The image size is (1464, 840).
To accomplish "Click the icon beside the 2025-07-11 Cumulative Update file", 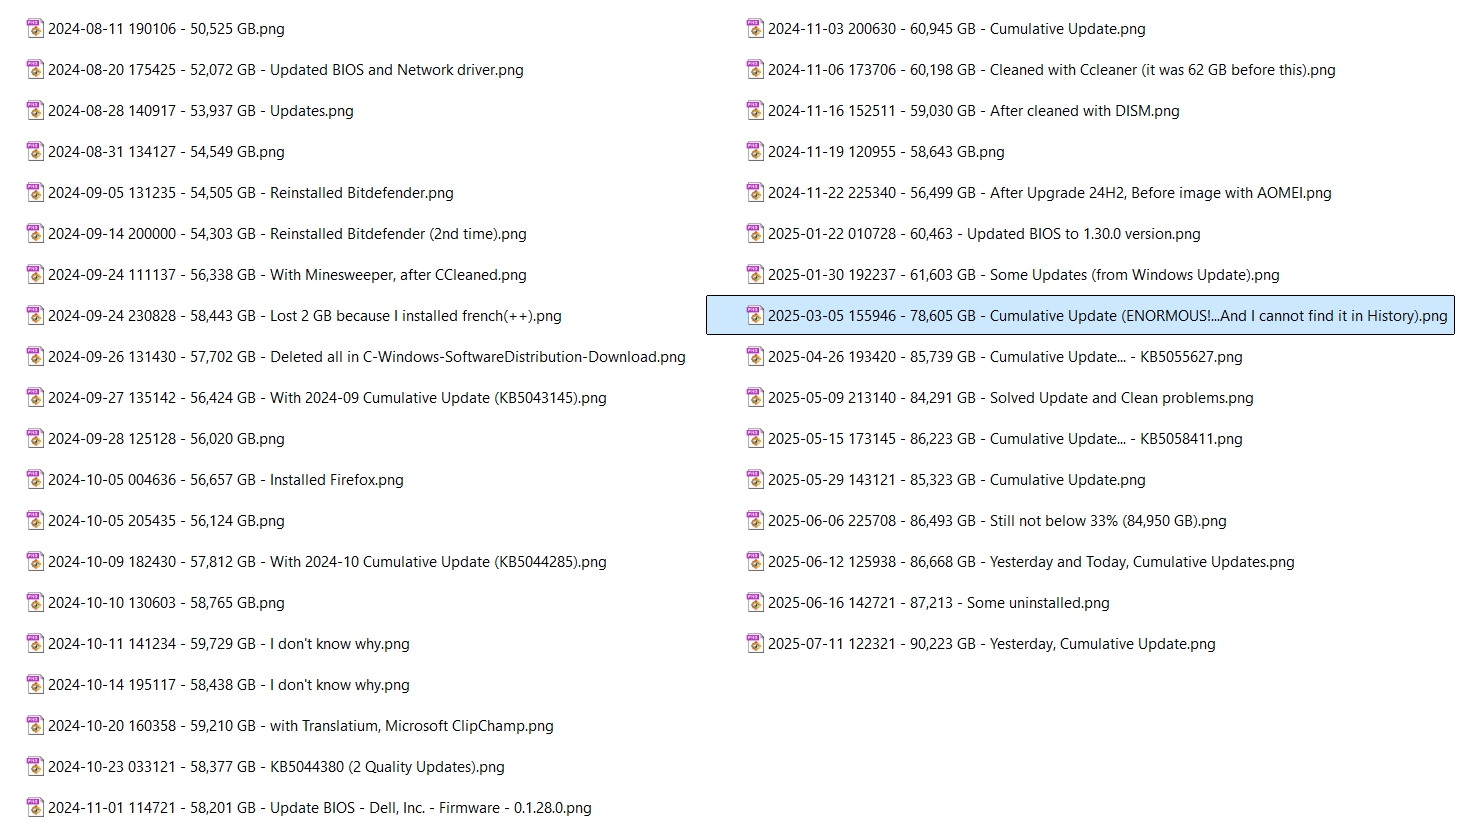I will point(754,643).
